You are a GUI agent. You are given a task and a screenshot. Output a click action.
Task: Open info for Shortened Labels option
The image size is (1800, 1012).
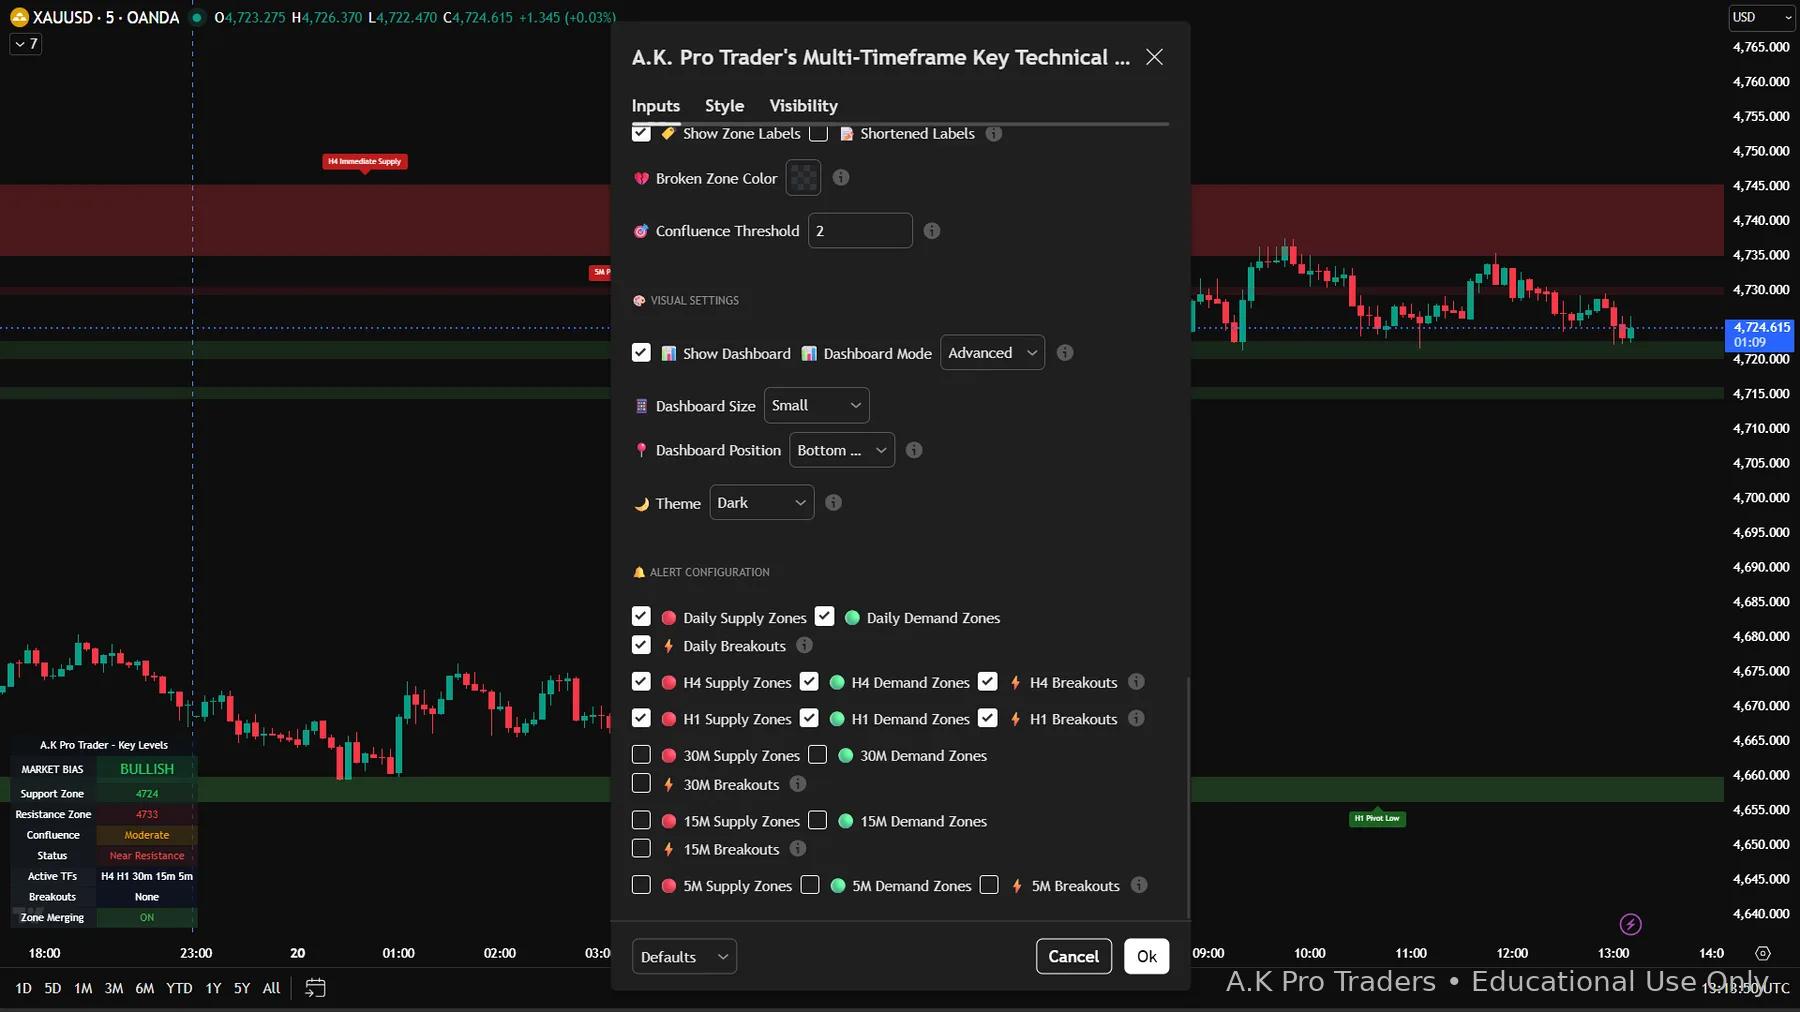tap(994, 133)
